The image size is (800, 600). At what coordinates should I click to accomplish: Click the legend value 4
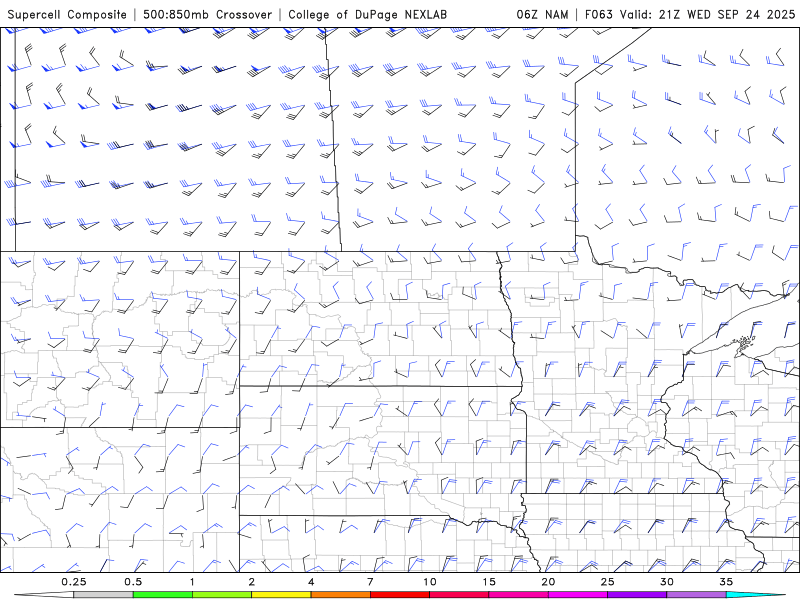pos(311,582)
